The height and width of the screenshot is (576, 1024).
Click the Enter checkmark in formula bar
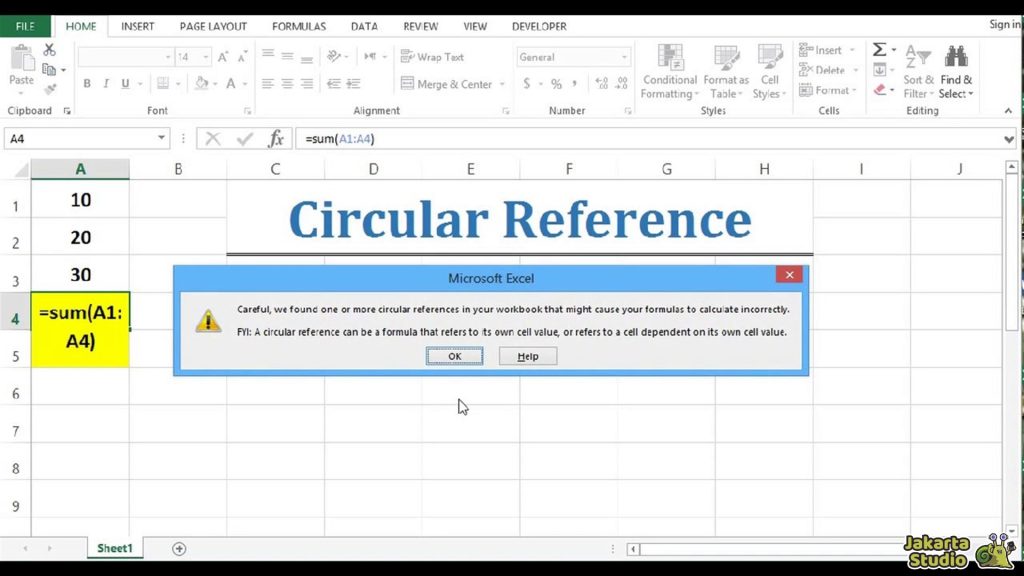245,138
